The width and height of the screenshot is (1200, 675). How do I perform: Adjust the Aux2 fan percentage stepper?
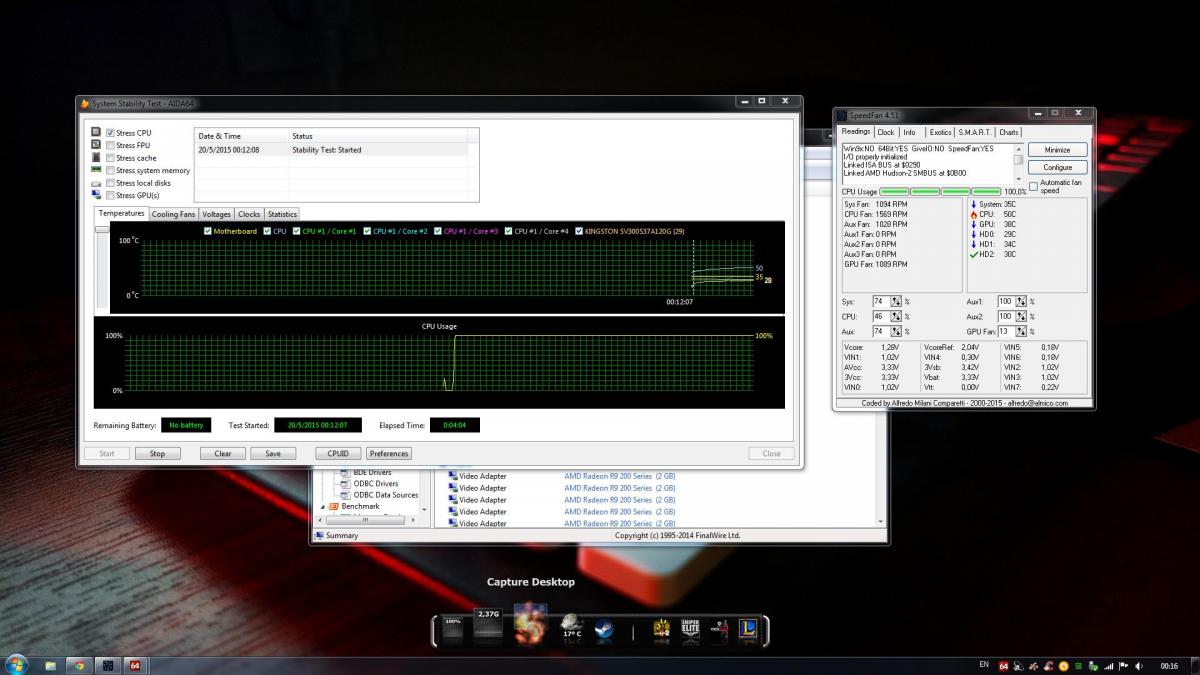[1021, 316]
